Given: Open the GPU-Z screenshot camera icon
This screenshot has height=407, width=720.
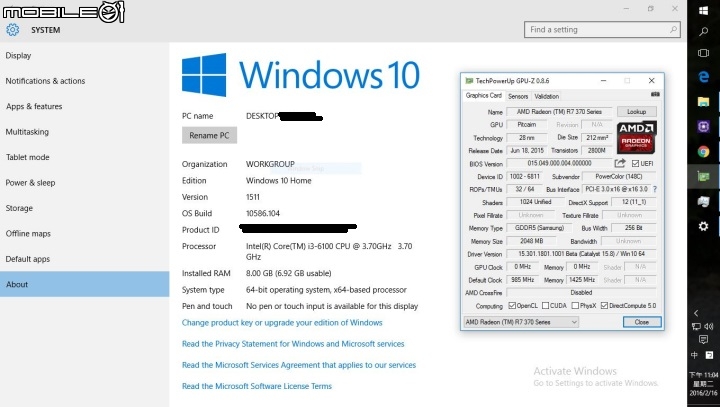Looking at the screenshot, I should click(655, 95).
